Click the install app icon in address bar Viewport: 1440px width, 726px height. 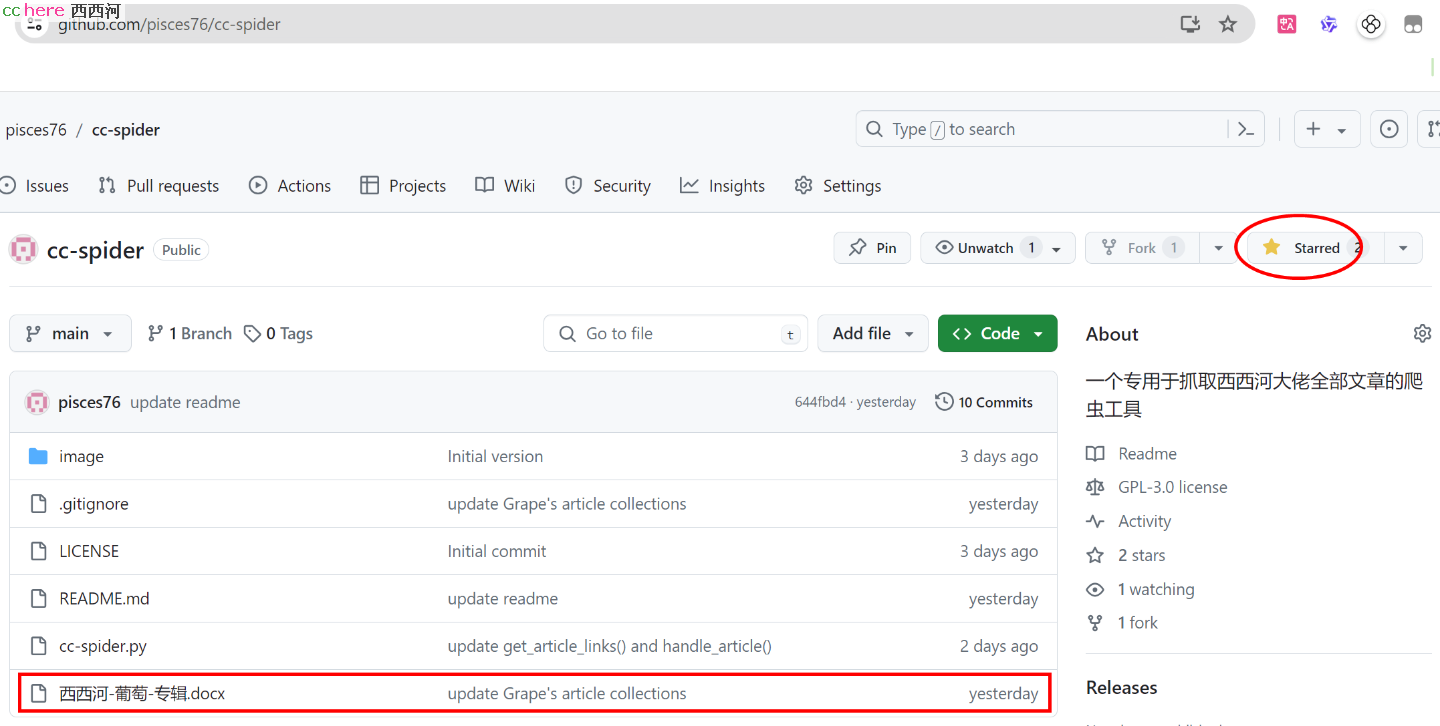[x=1190, y=24]
